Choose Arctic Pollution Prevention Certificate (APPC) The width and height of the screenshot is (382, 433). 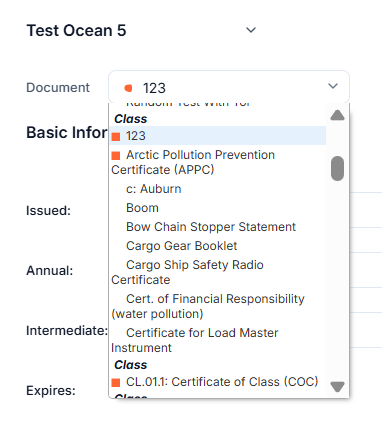click(x=218, y=162)
